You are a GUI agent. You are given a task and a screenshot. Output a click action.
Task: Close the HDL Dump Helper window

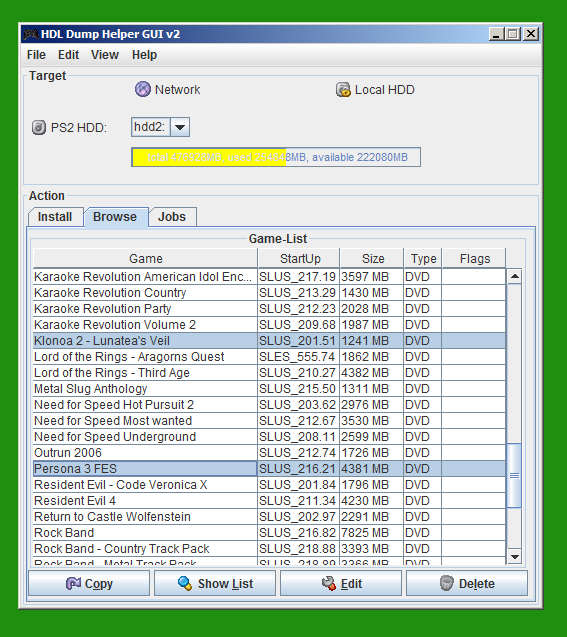tap(530, 34)
